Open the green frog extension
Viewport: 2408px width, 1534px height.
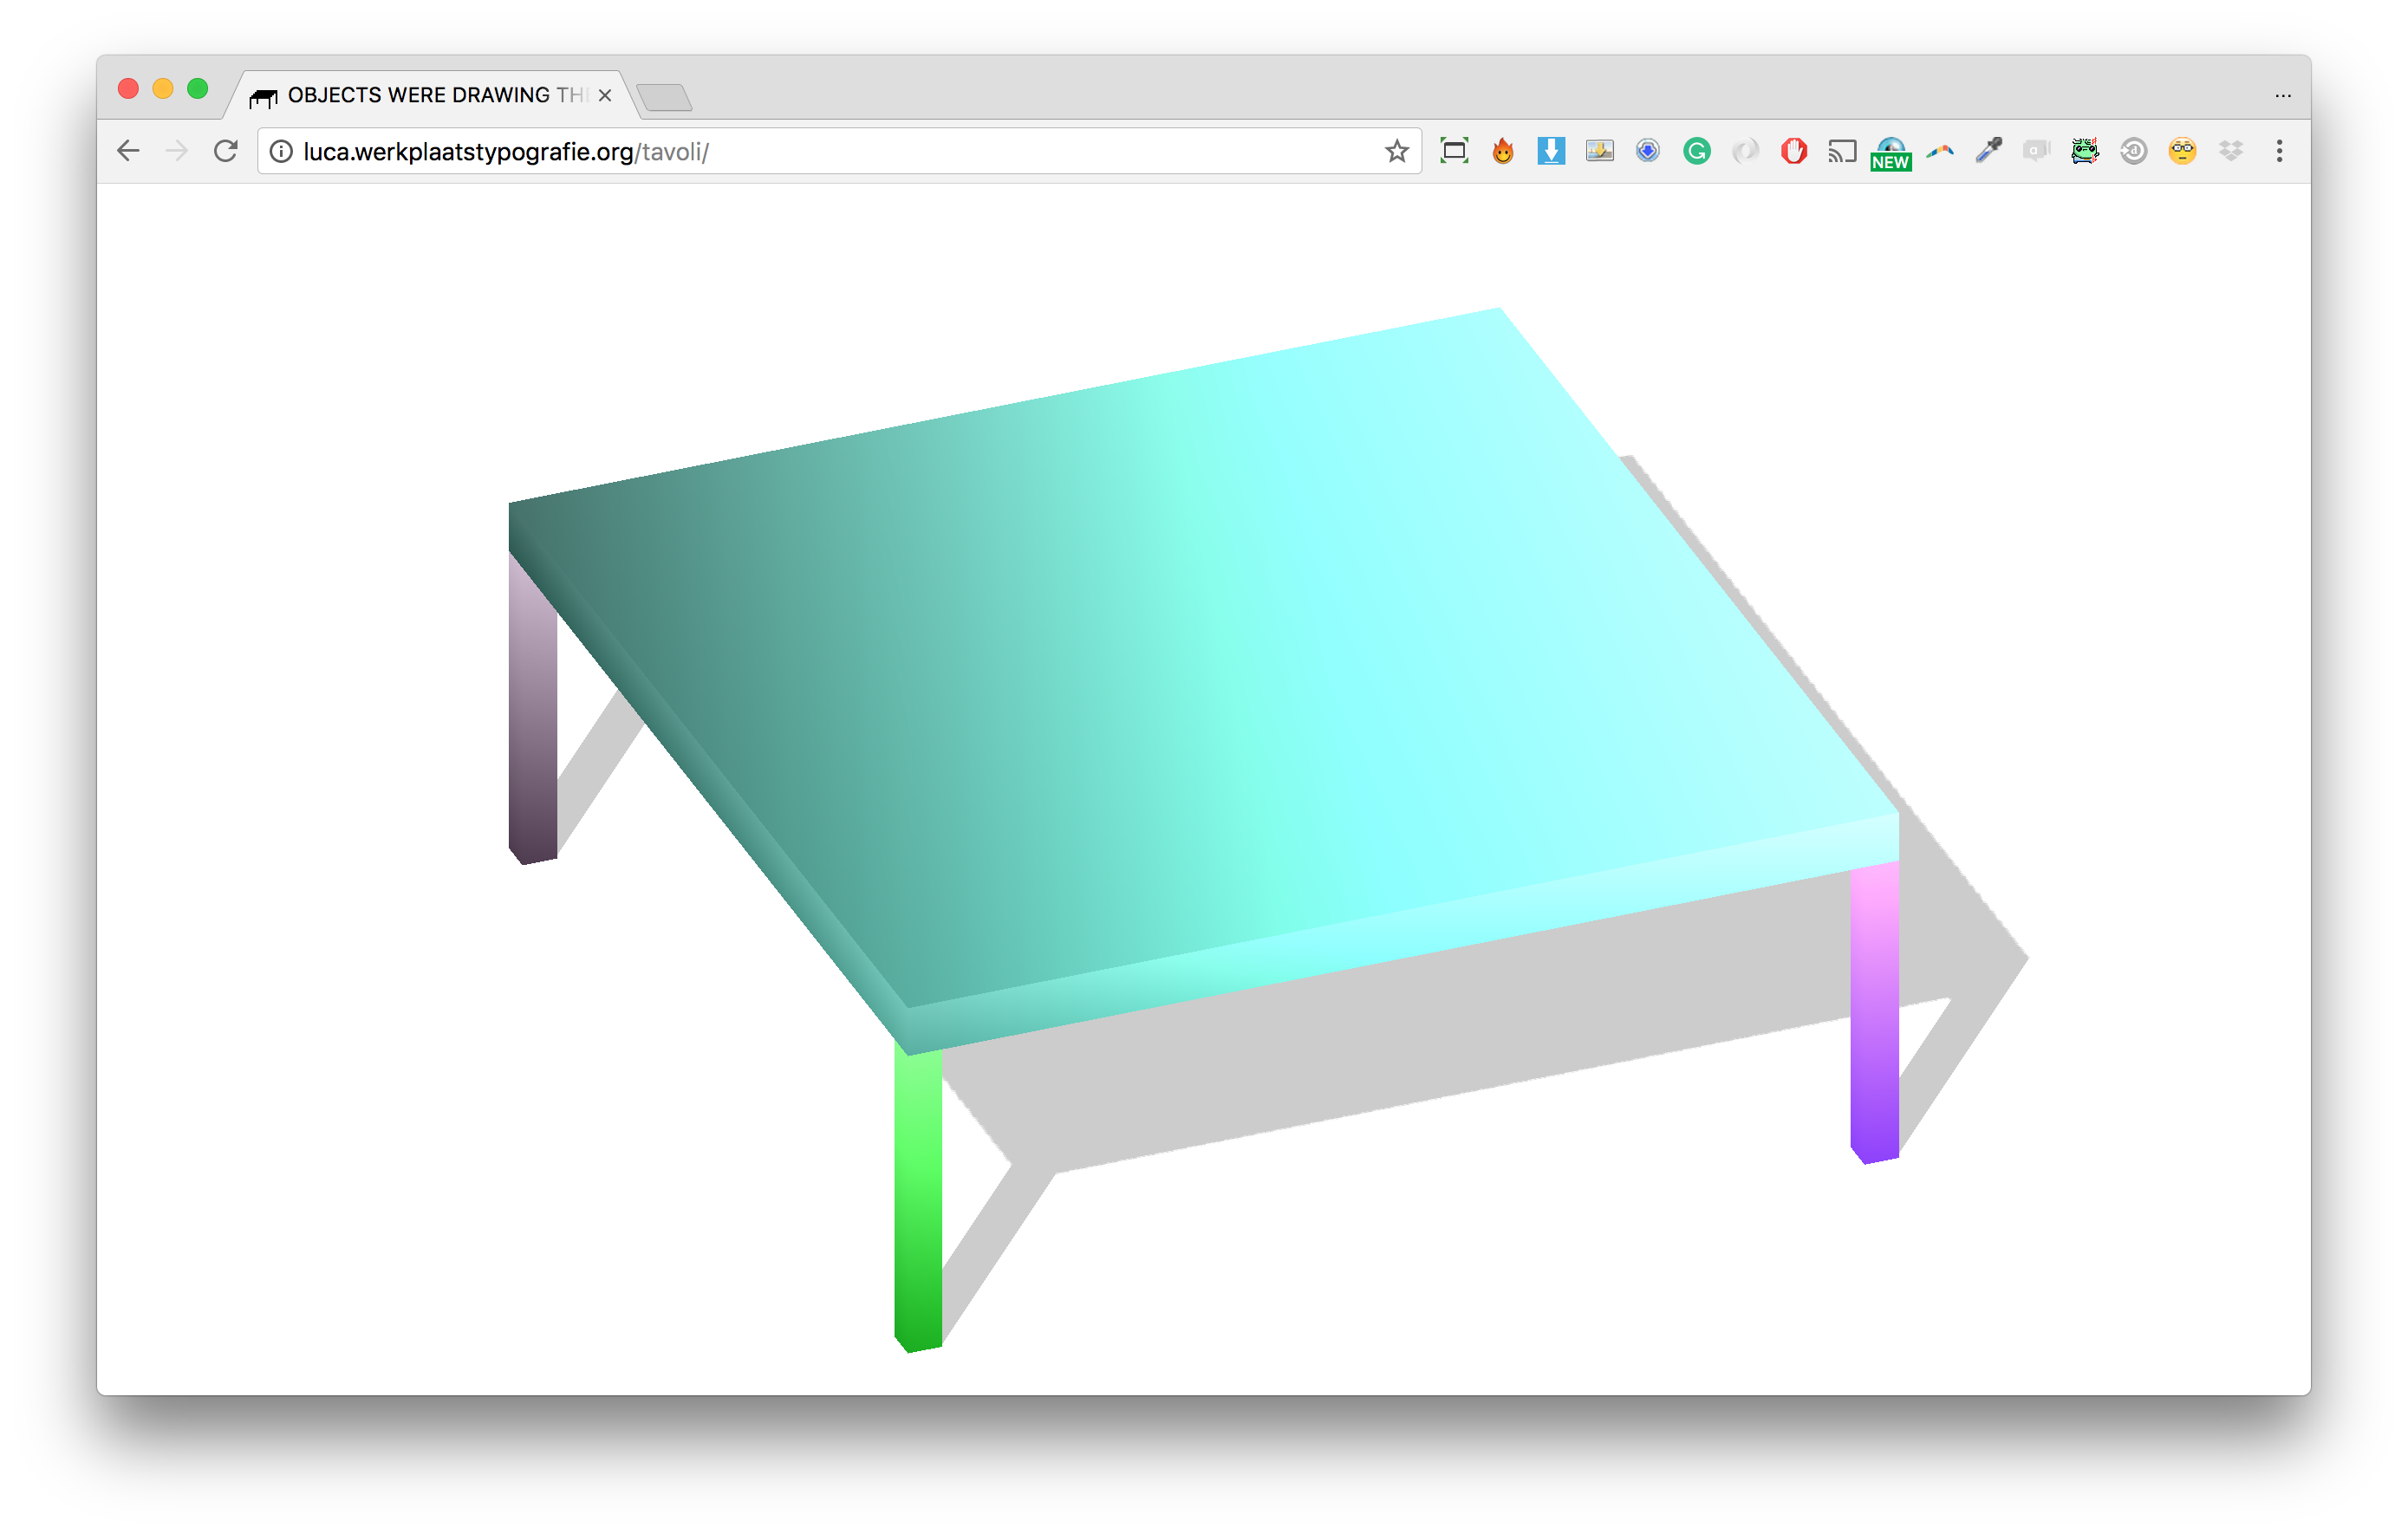click(x=2085, y=151)
